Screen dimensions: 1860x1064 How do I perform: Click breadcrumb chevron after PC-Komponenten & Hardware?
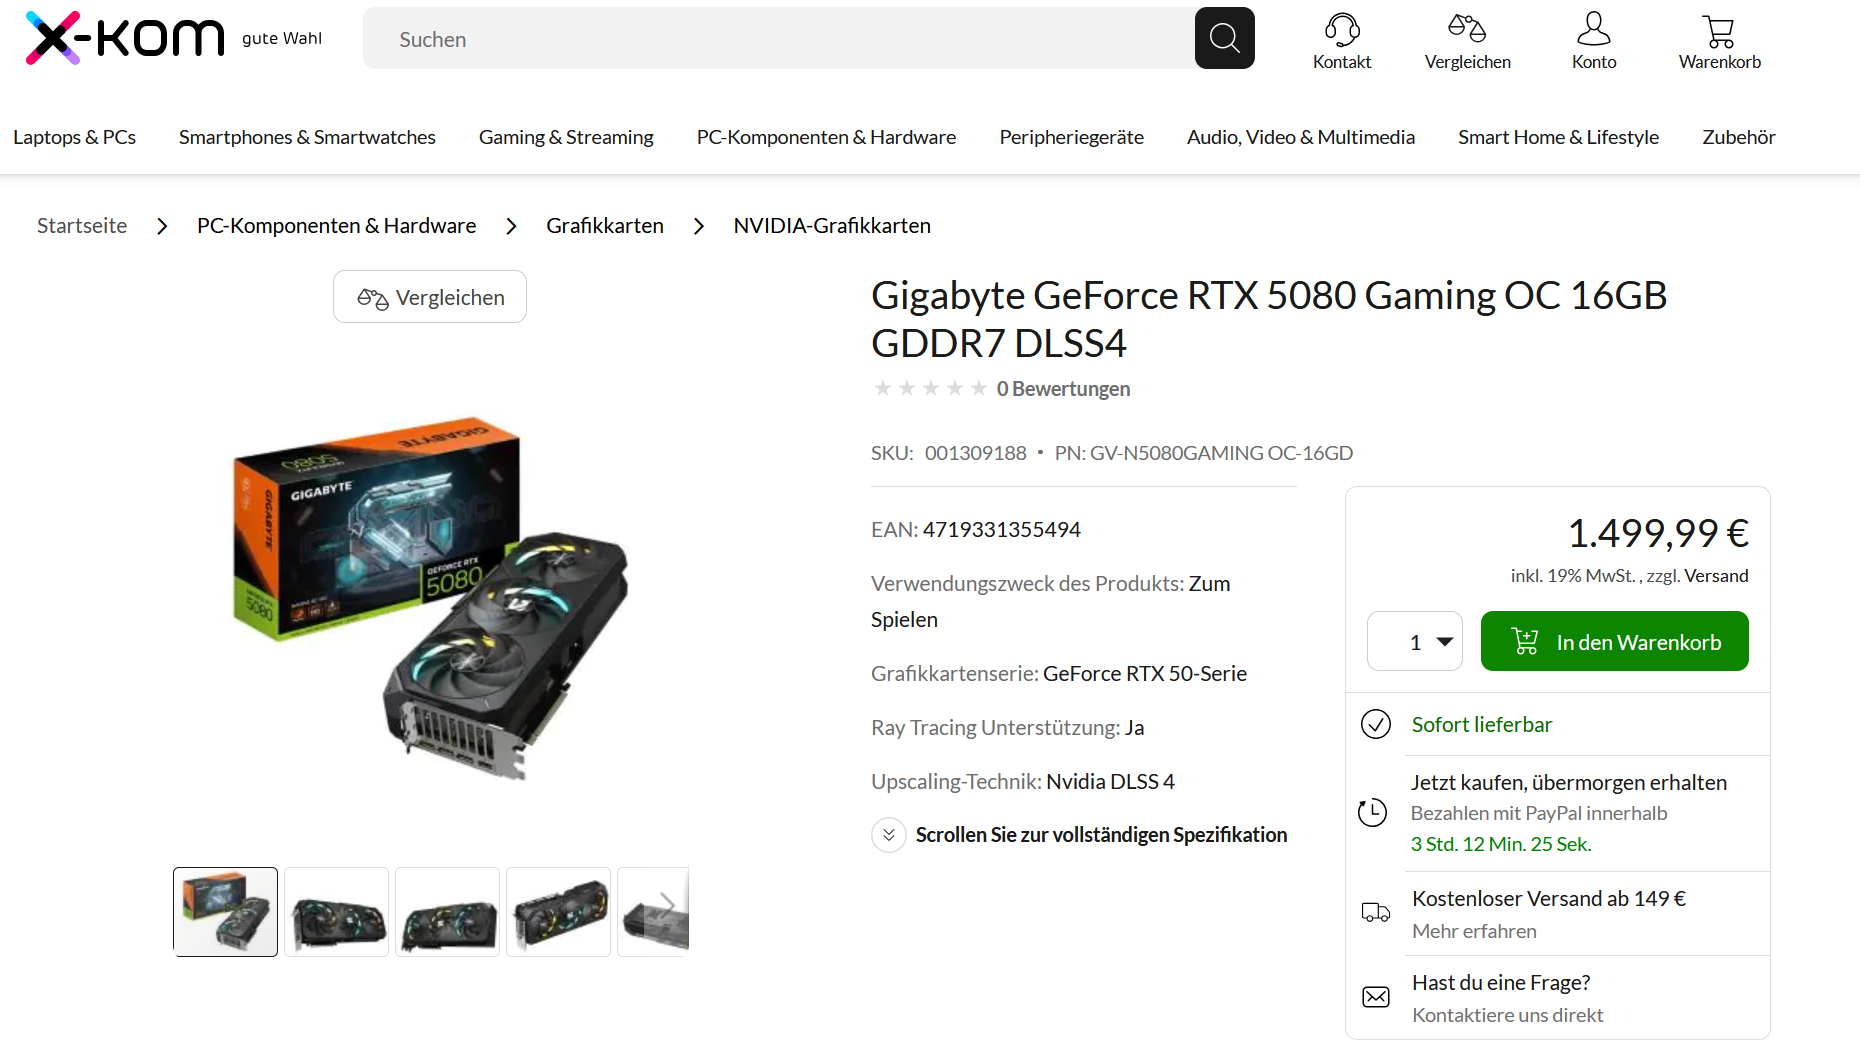point(511,226)
